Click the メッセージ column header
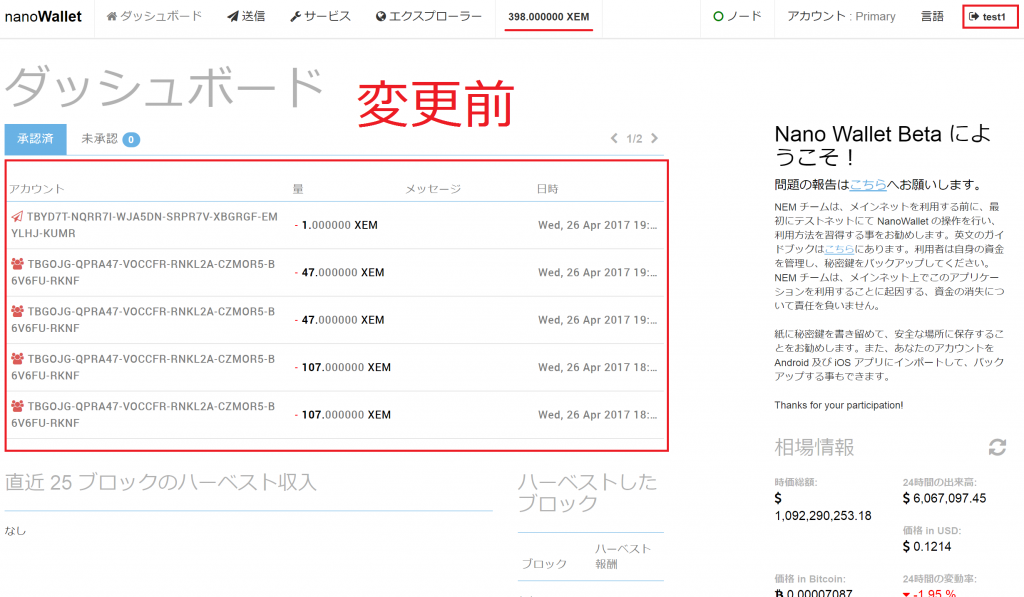The width and height of the screenshot is (1024, 597). point(433,189)
